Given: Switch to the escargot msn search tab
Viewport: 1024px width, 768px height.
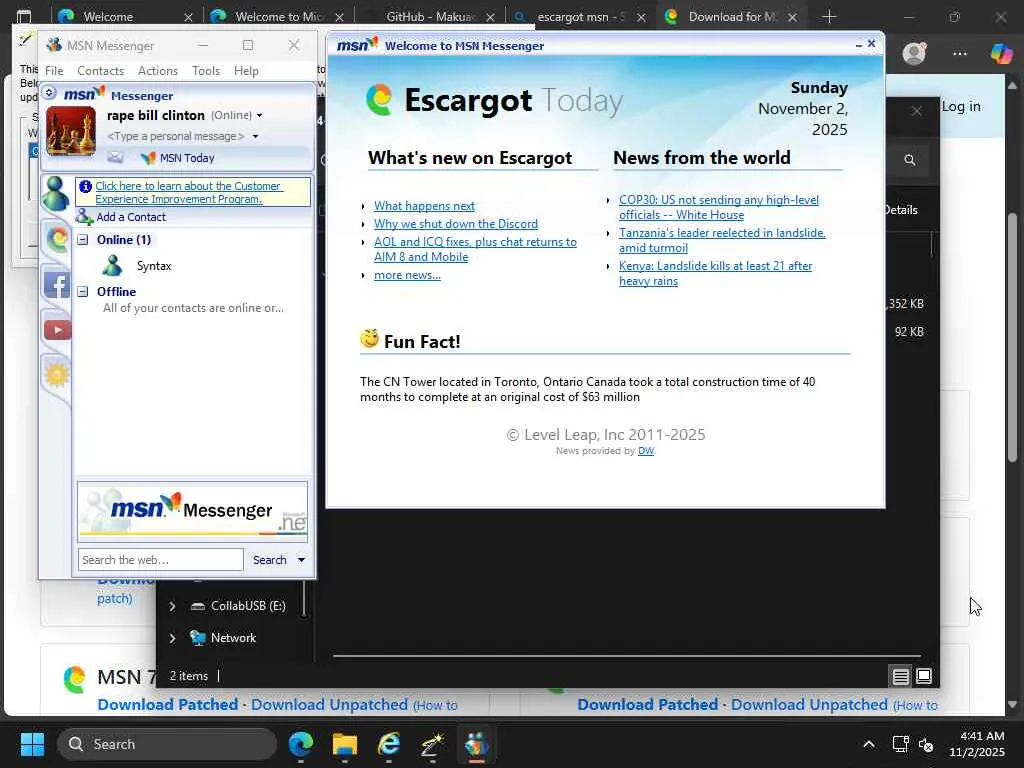Looking at the screenshot, I should (x=579, y=17).
